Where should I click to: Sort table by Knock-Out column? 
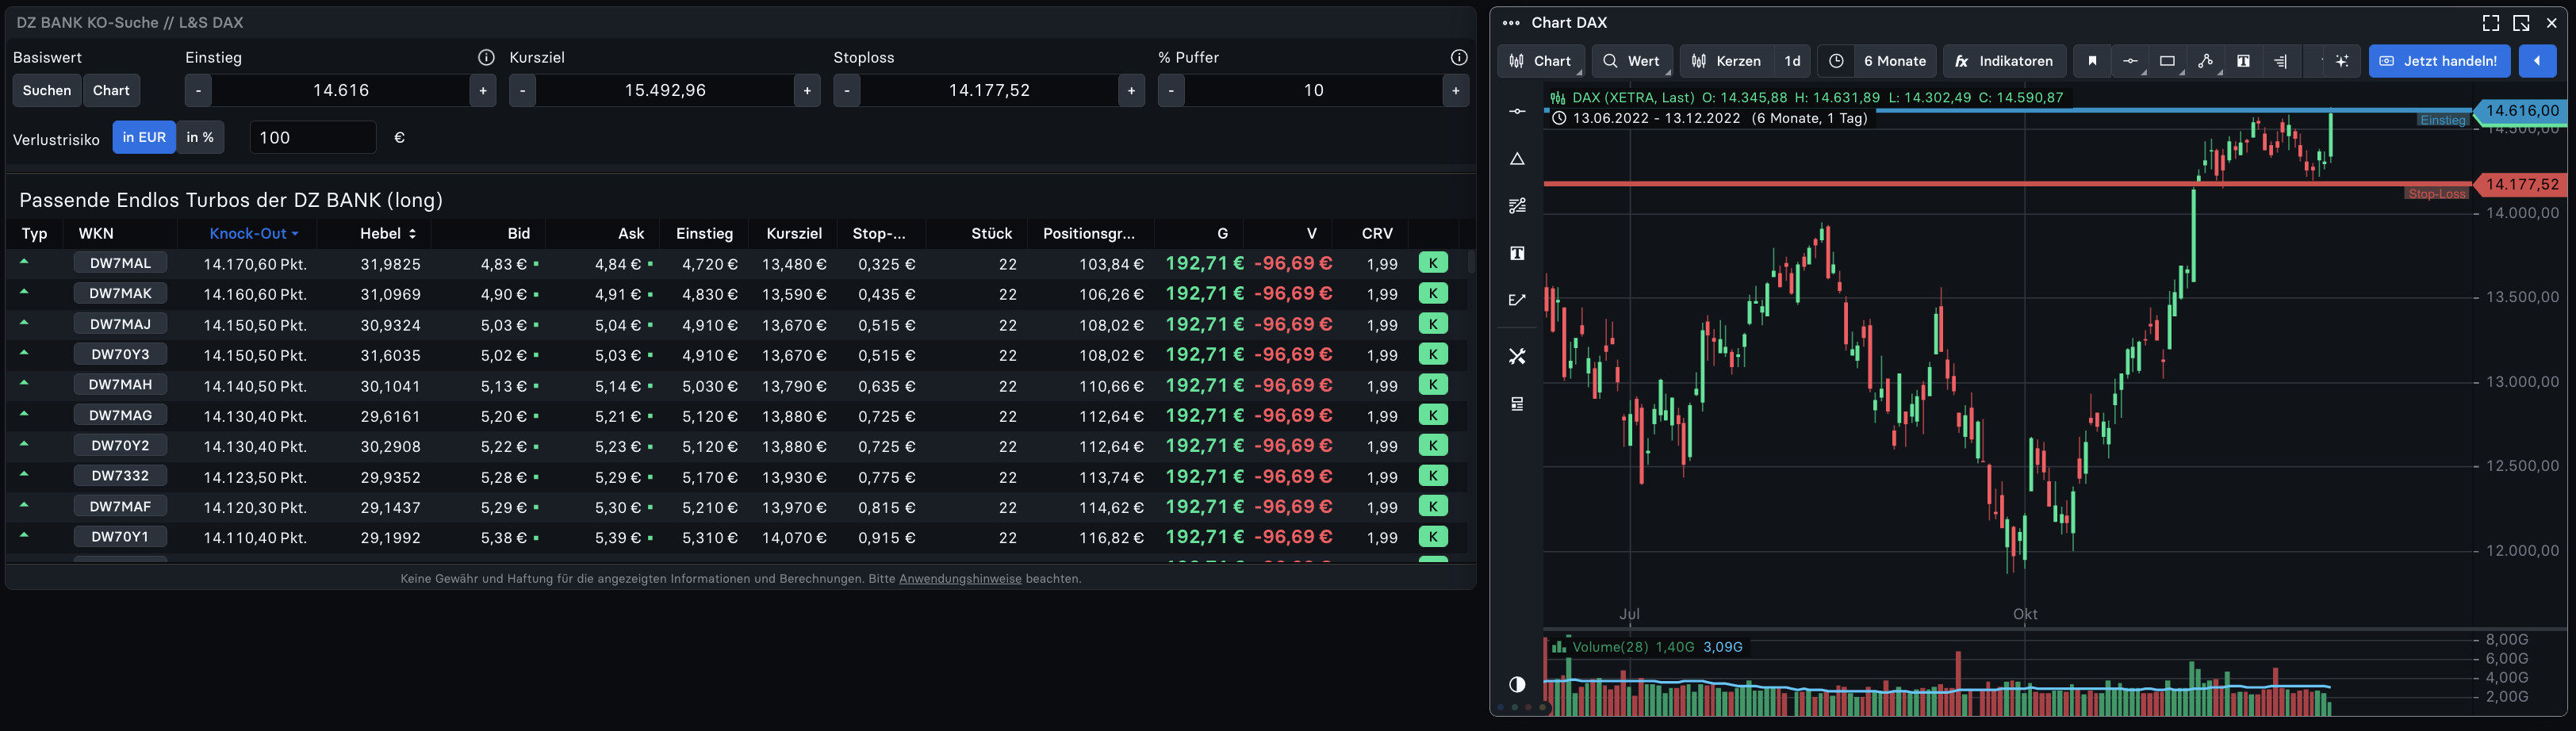point(254,233)
